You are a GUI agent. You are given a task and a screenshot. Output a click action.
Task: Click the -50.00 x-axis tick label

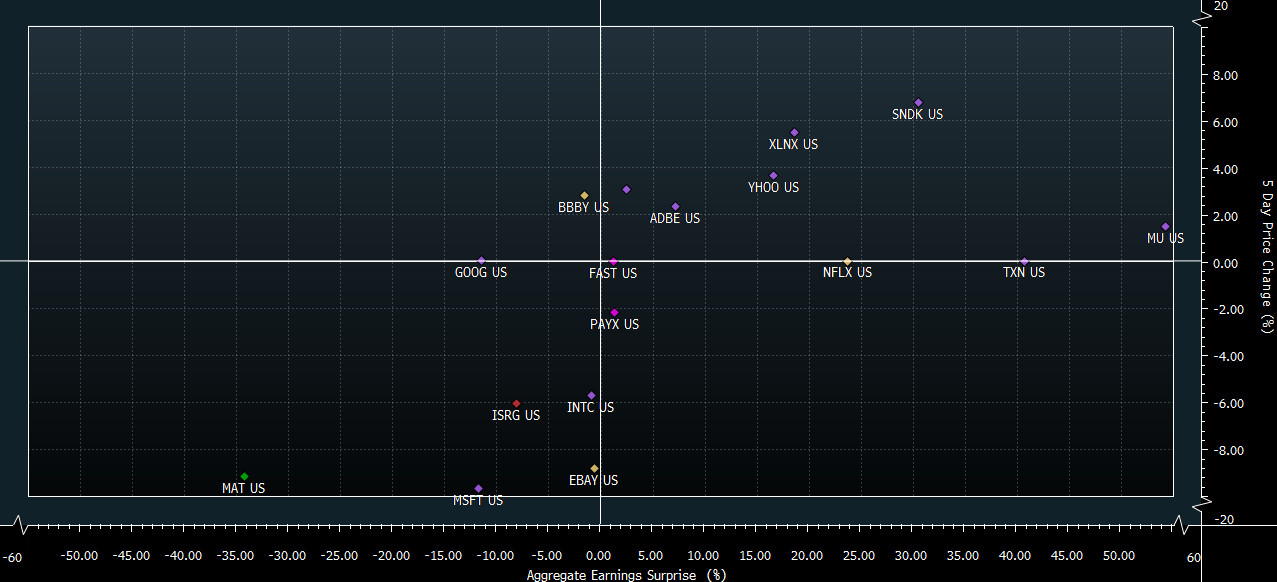point(79,556)
